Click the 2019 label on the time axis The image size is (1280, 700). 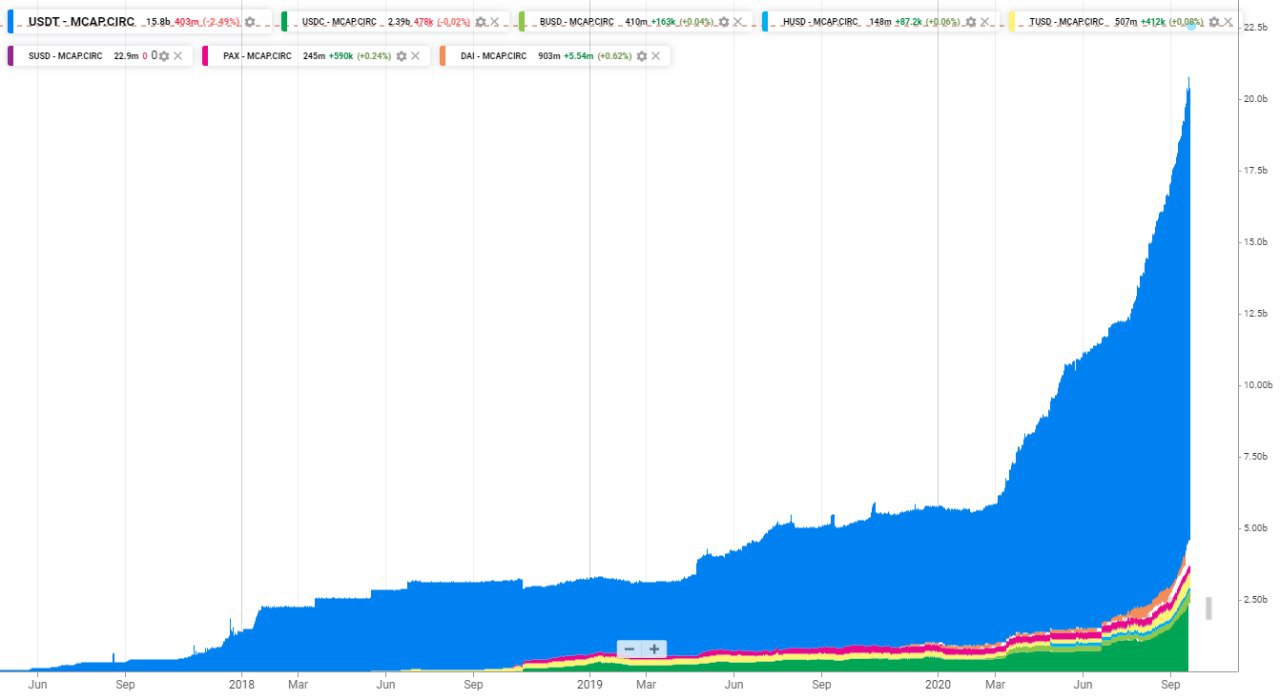[590, 685]
